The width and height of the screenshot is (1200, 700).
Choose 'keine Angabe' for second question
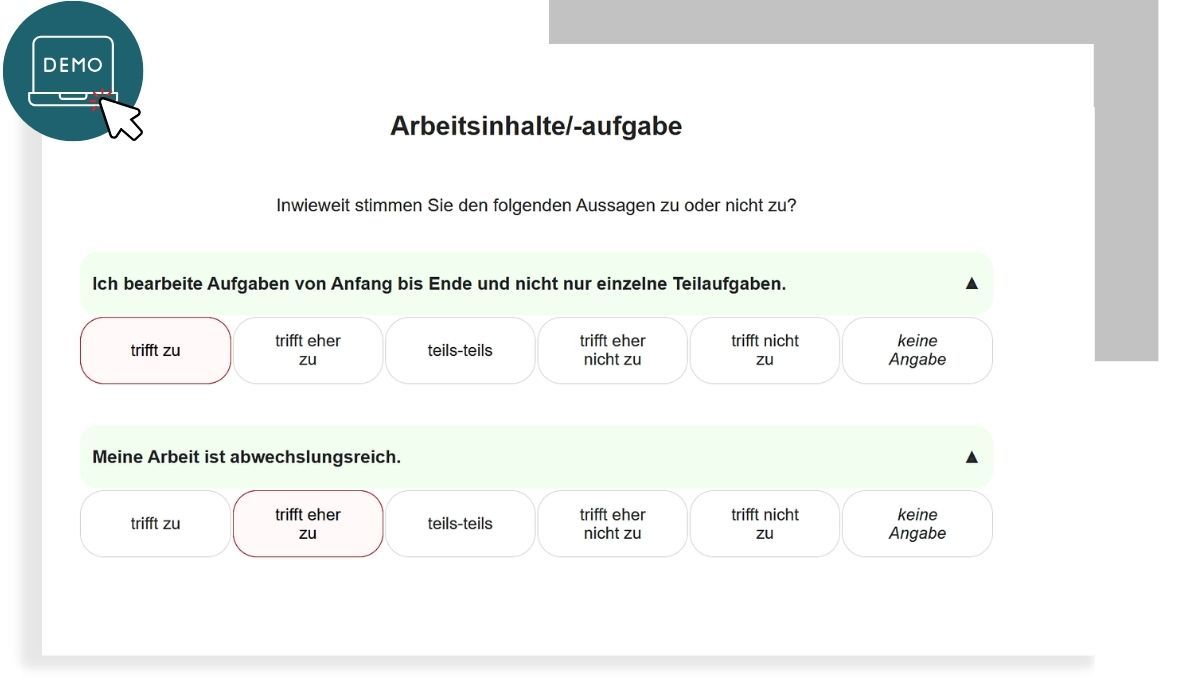click(917, 524)
